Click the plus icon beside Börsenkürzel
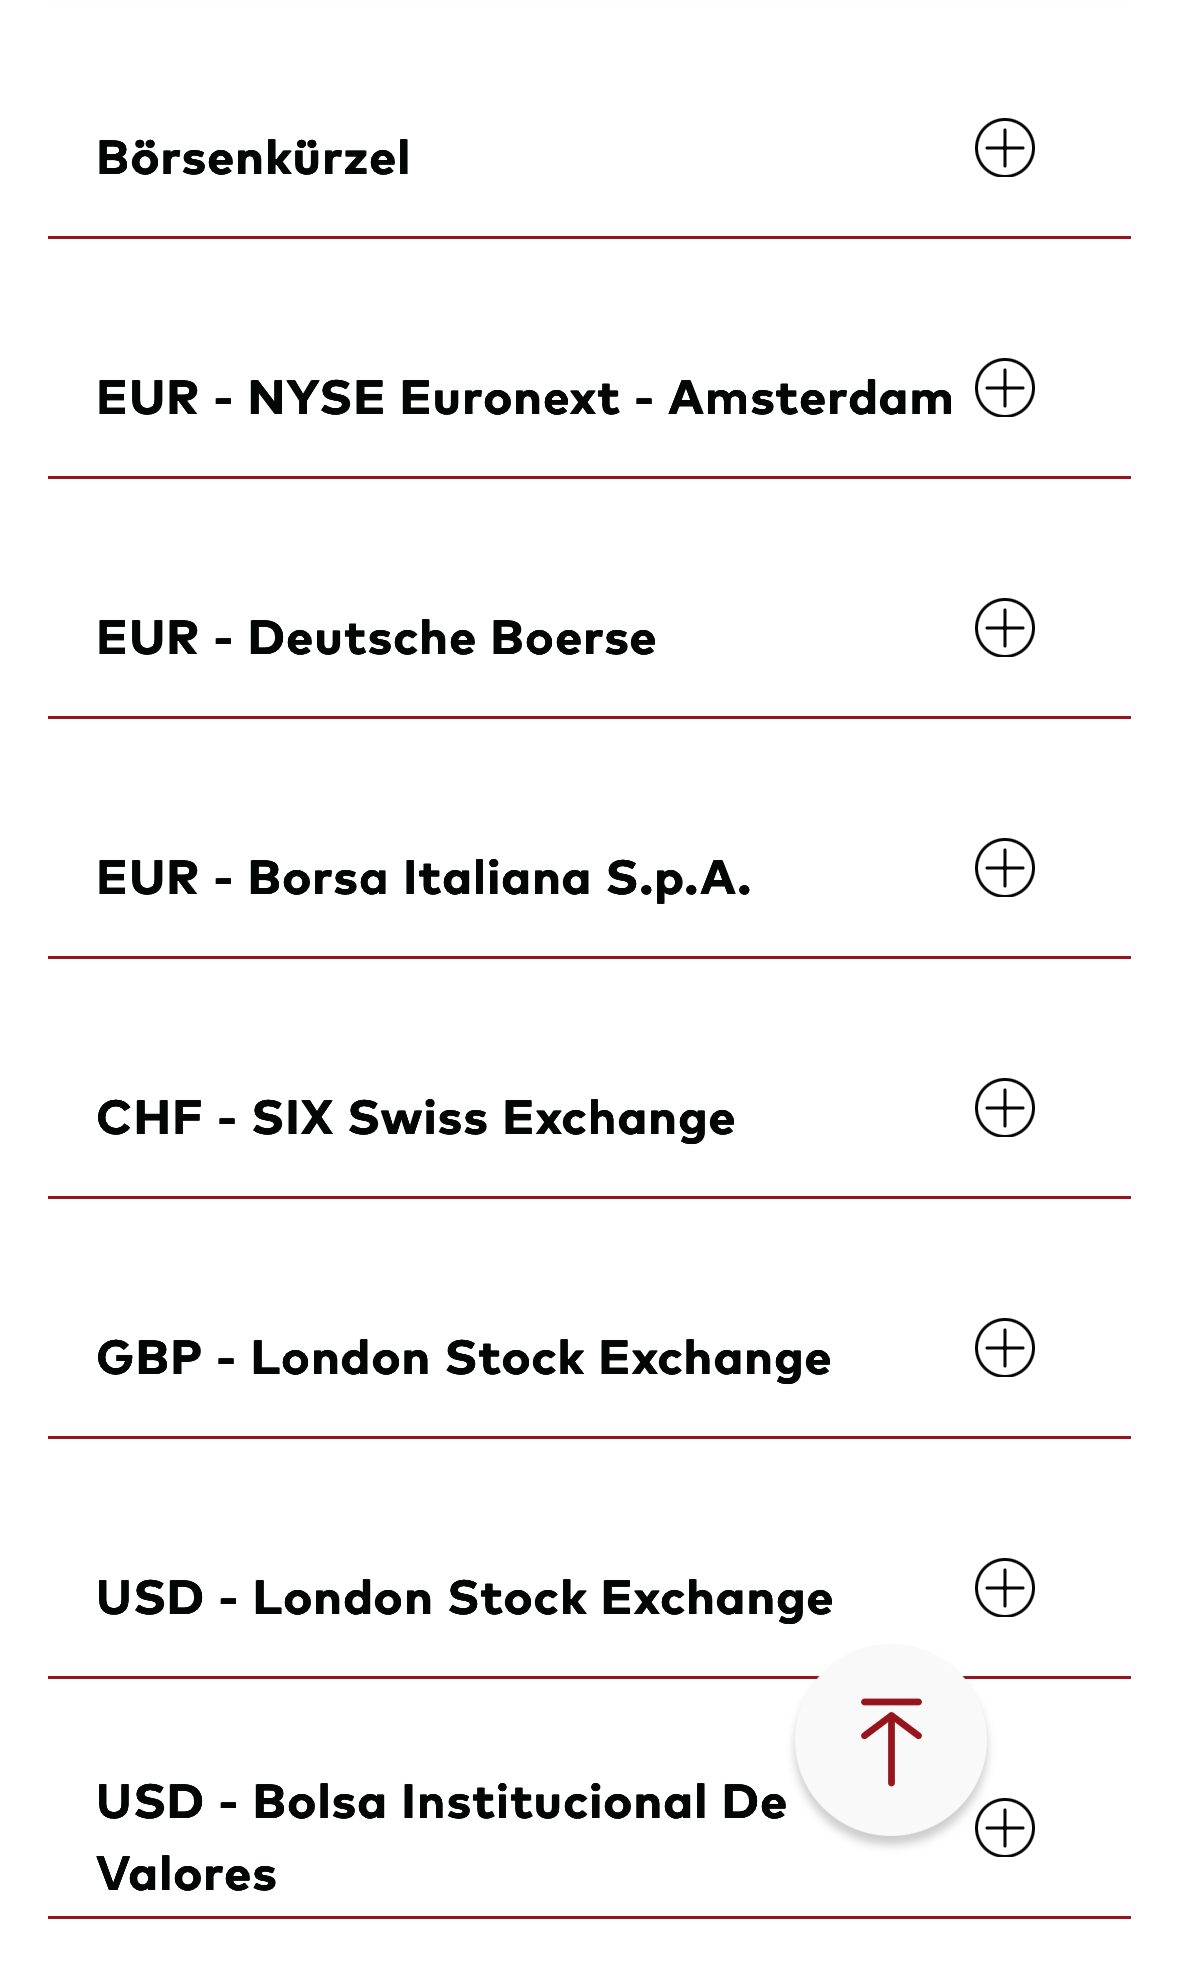 (x=1004, y=148)
